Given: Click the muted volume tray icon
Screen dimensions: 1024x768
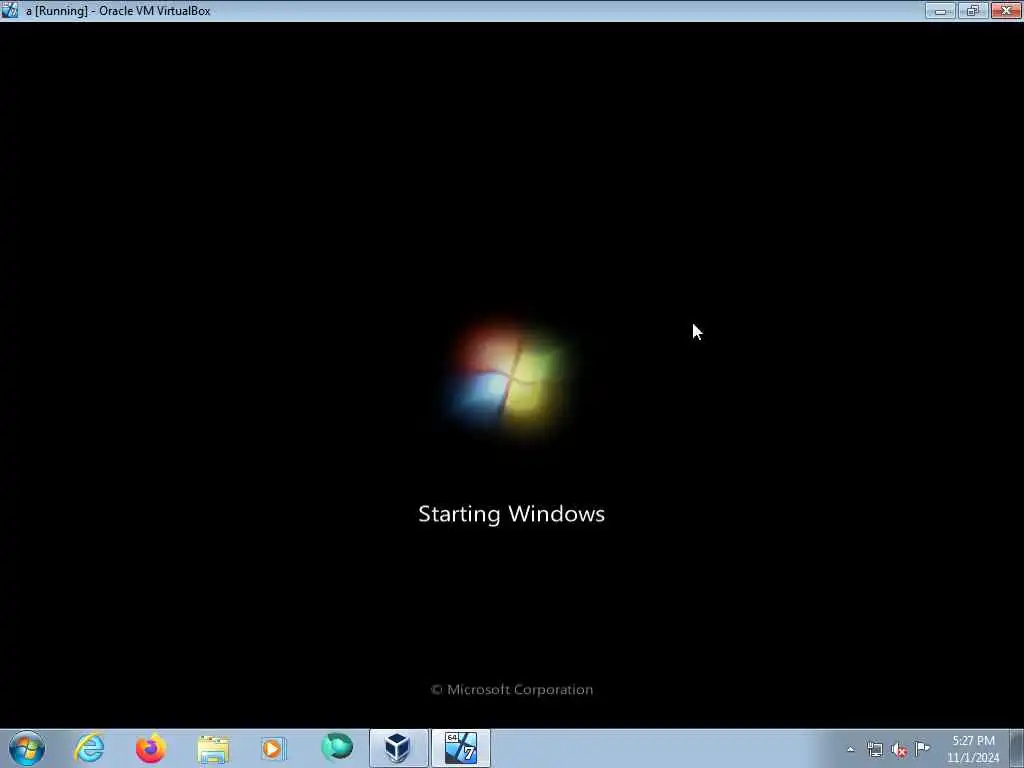Looking at the screenshot, I should coord(899,750).
